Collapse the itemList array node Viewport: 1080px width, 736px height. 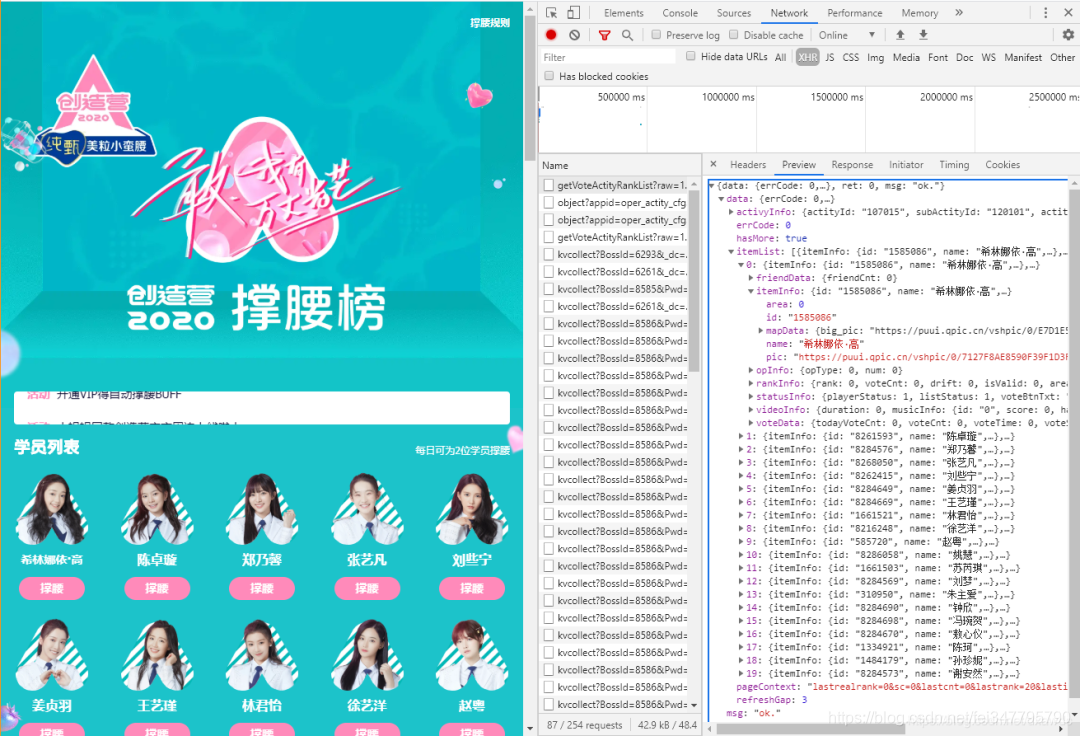731,252
